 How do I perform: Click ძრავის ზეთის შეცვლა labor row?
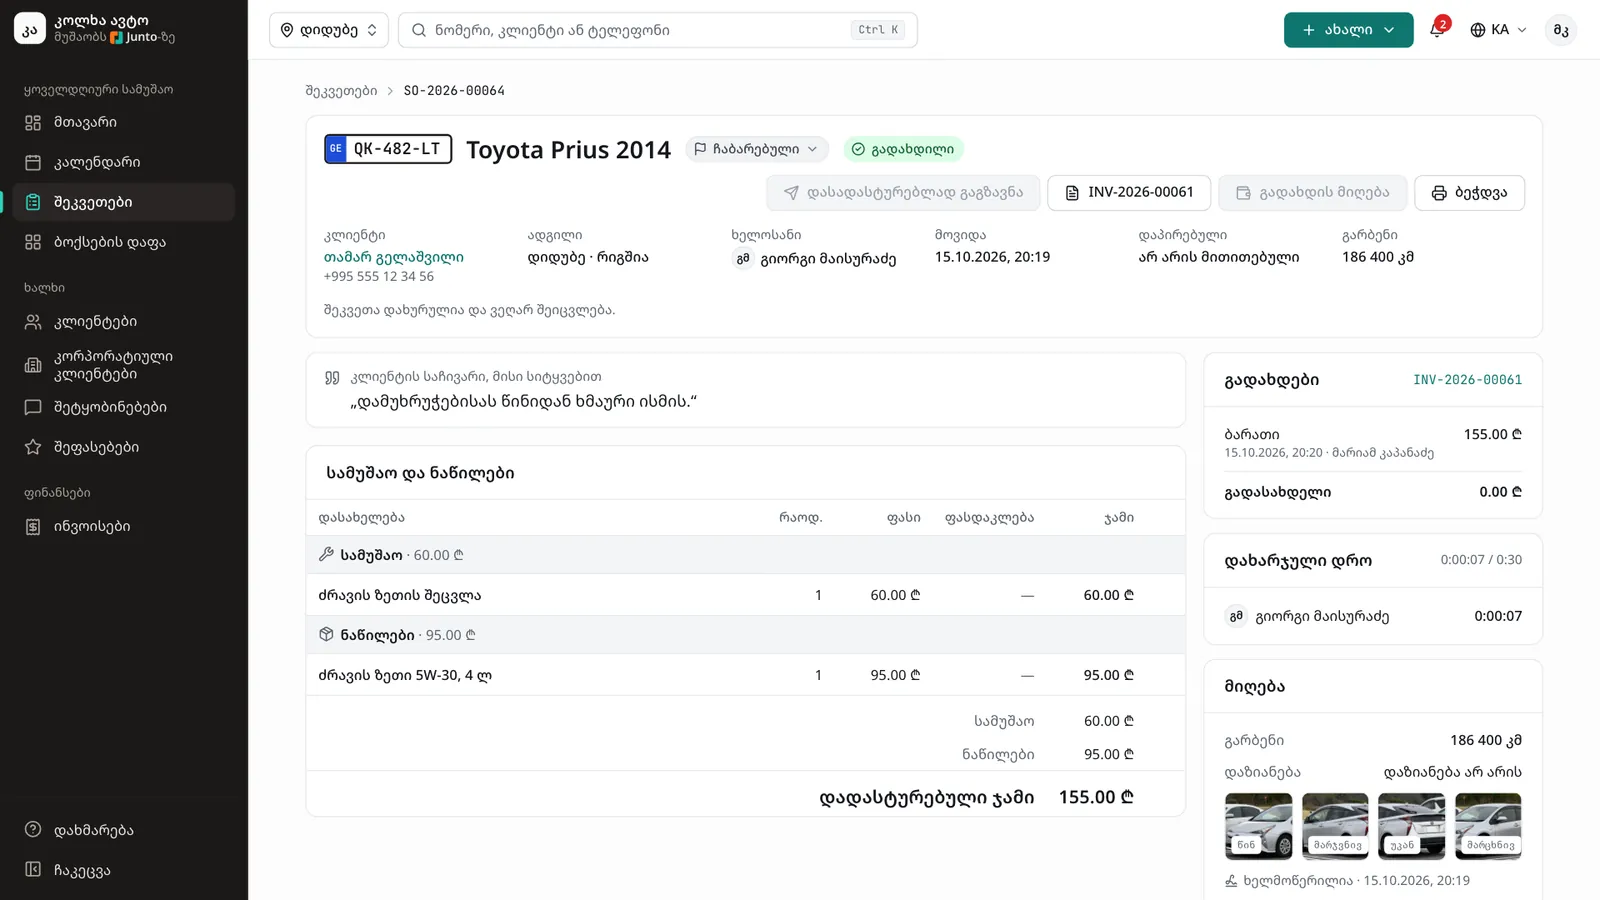[x=745, y=595]
